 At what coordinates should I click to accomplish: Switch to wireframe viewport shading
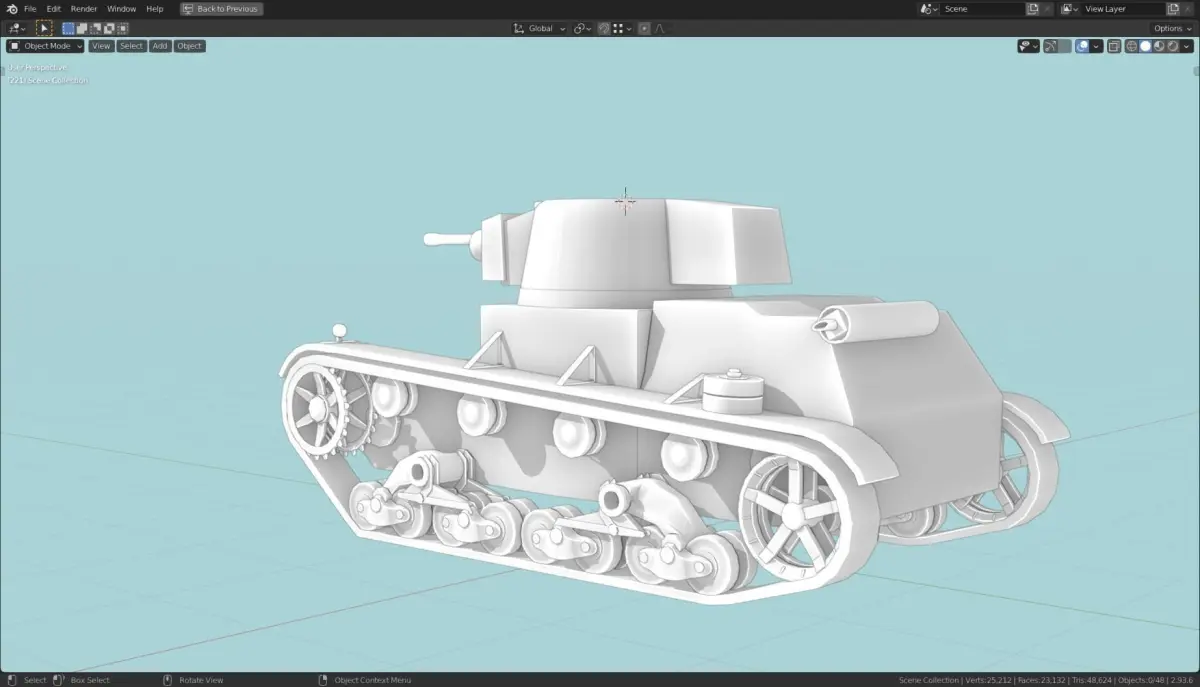1132,46
